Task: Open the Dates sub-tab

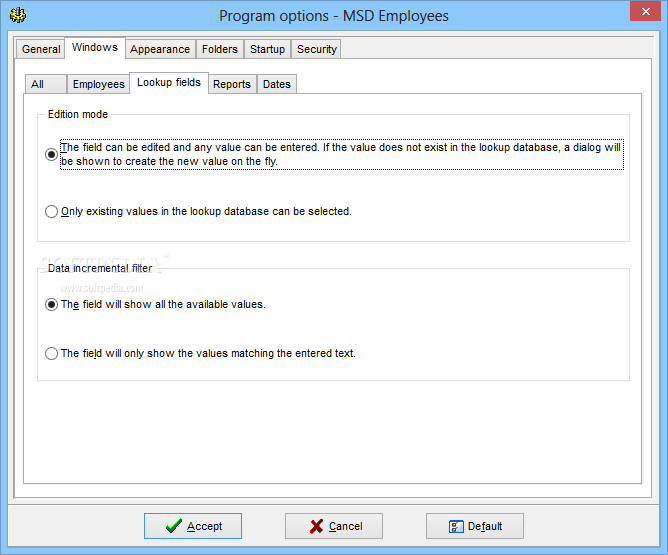Action: [276, 84]
